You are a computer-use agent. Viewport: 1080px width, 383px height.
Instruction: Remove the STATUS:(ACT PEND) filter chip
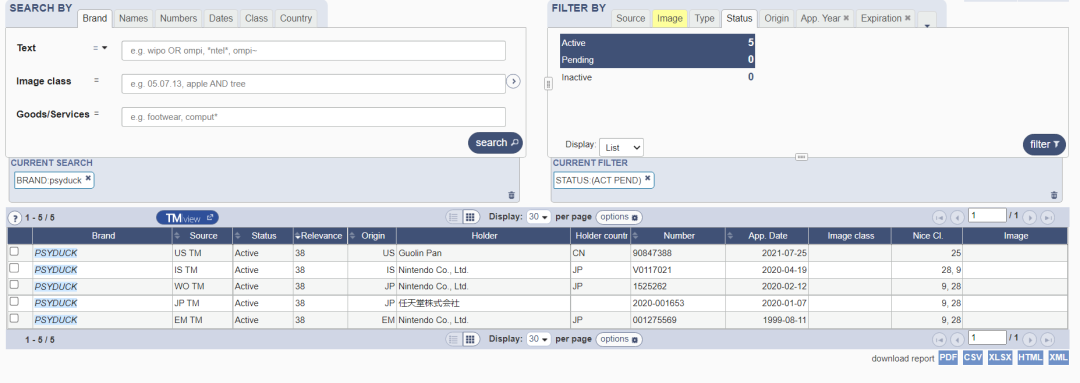[x=647, y=178]
